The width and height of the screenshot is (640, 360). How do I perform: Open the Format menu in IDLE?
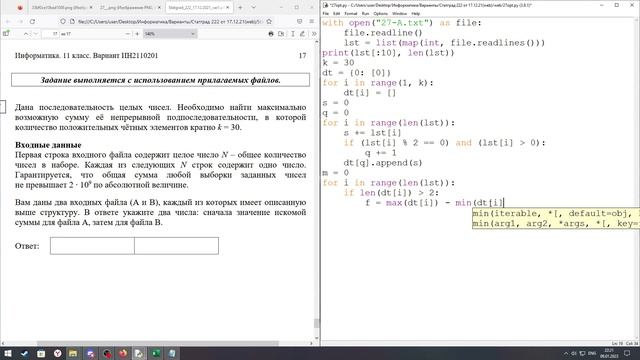tap(351, 13)
